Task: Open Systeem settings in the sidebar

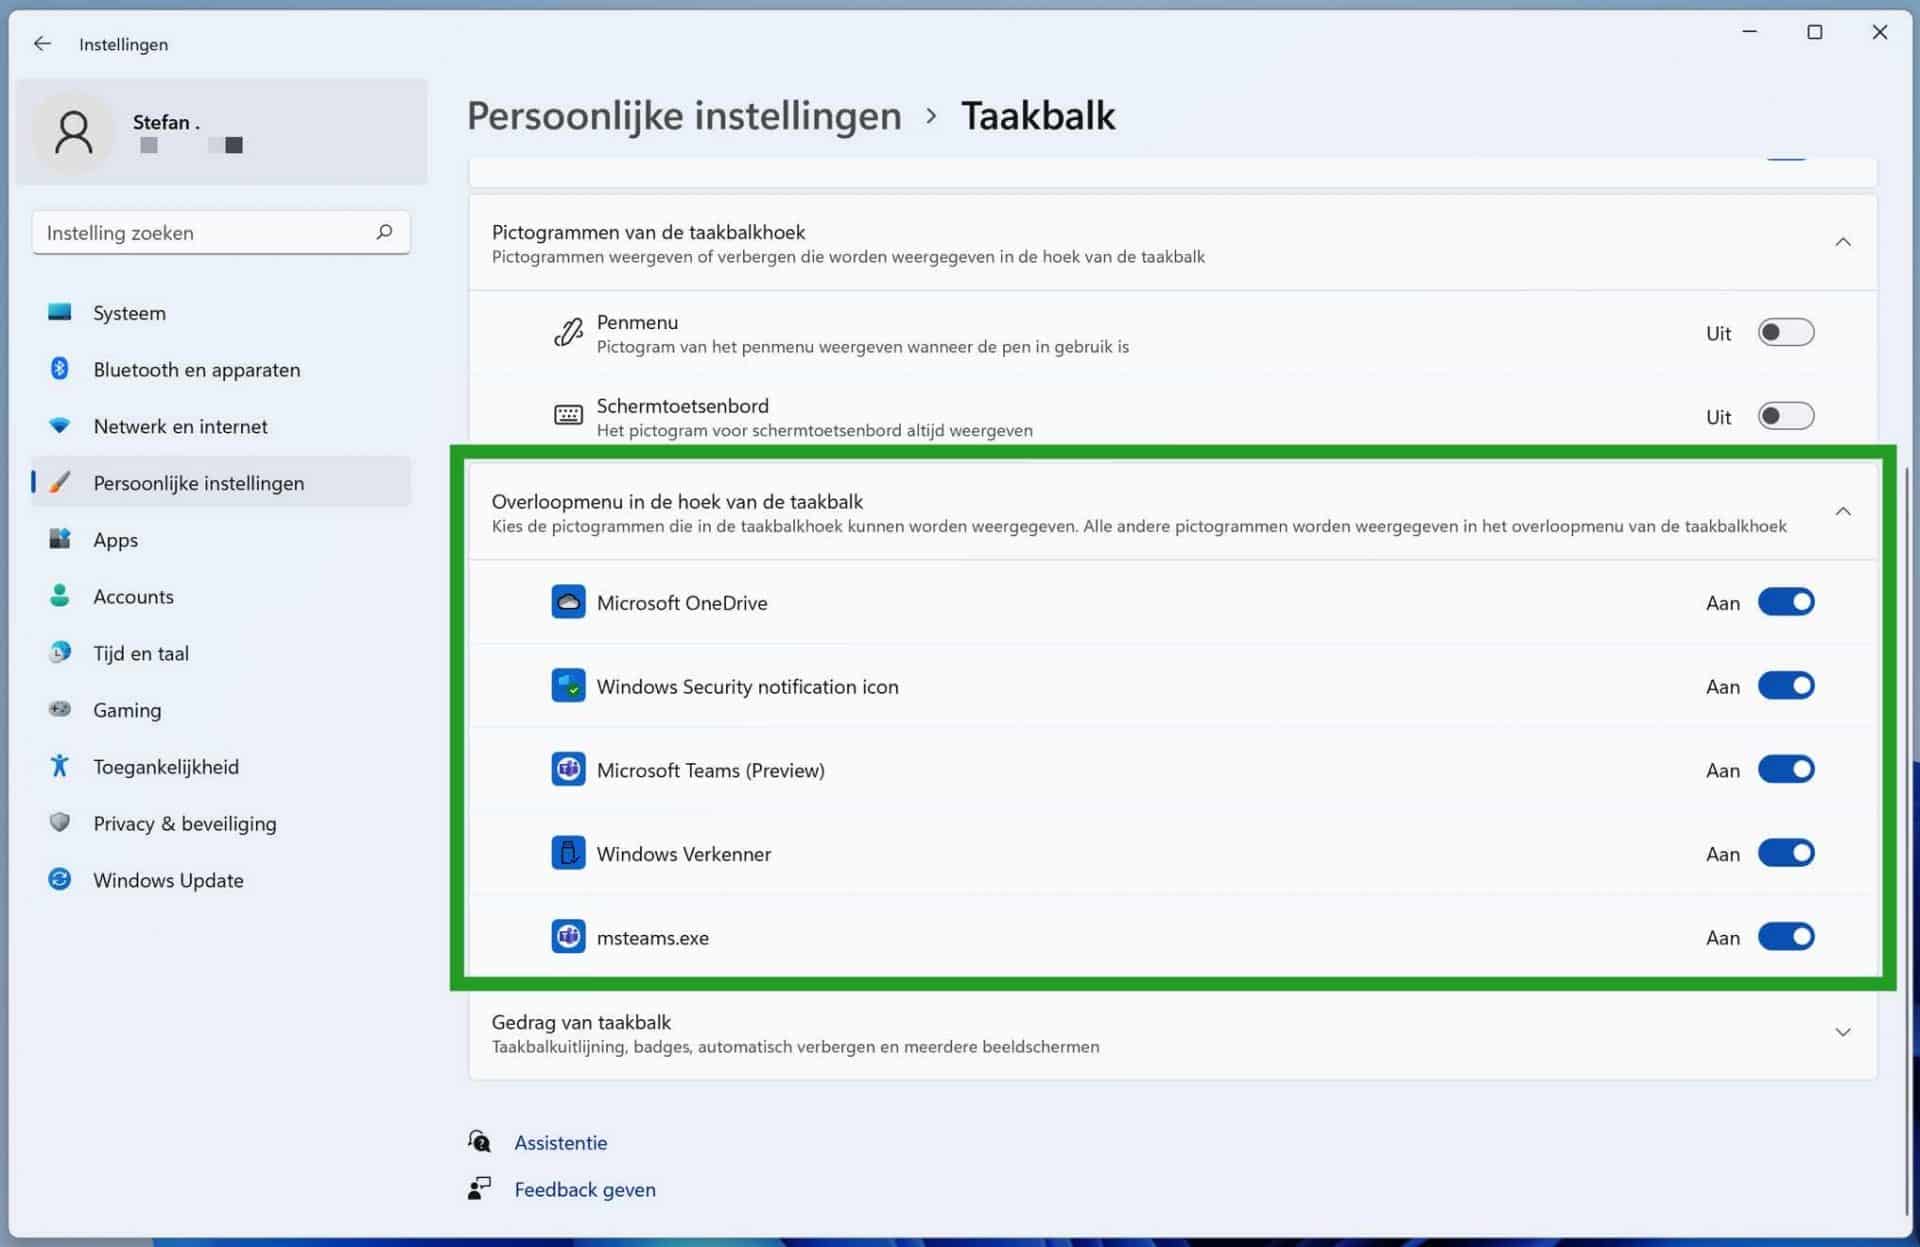Action: [x=129, y=312]
